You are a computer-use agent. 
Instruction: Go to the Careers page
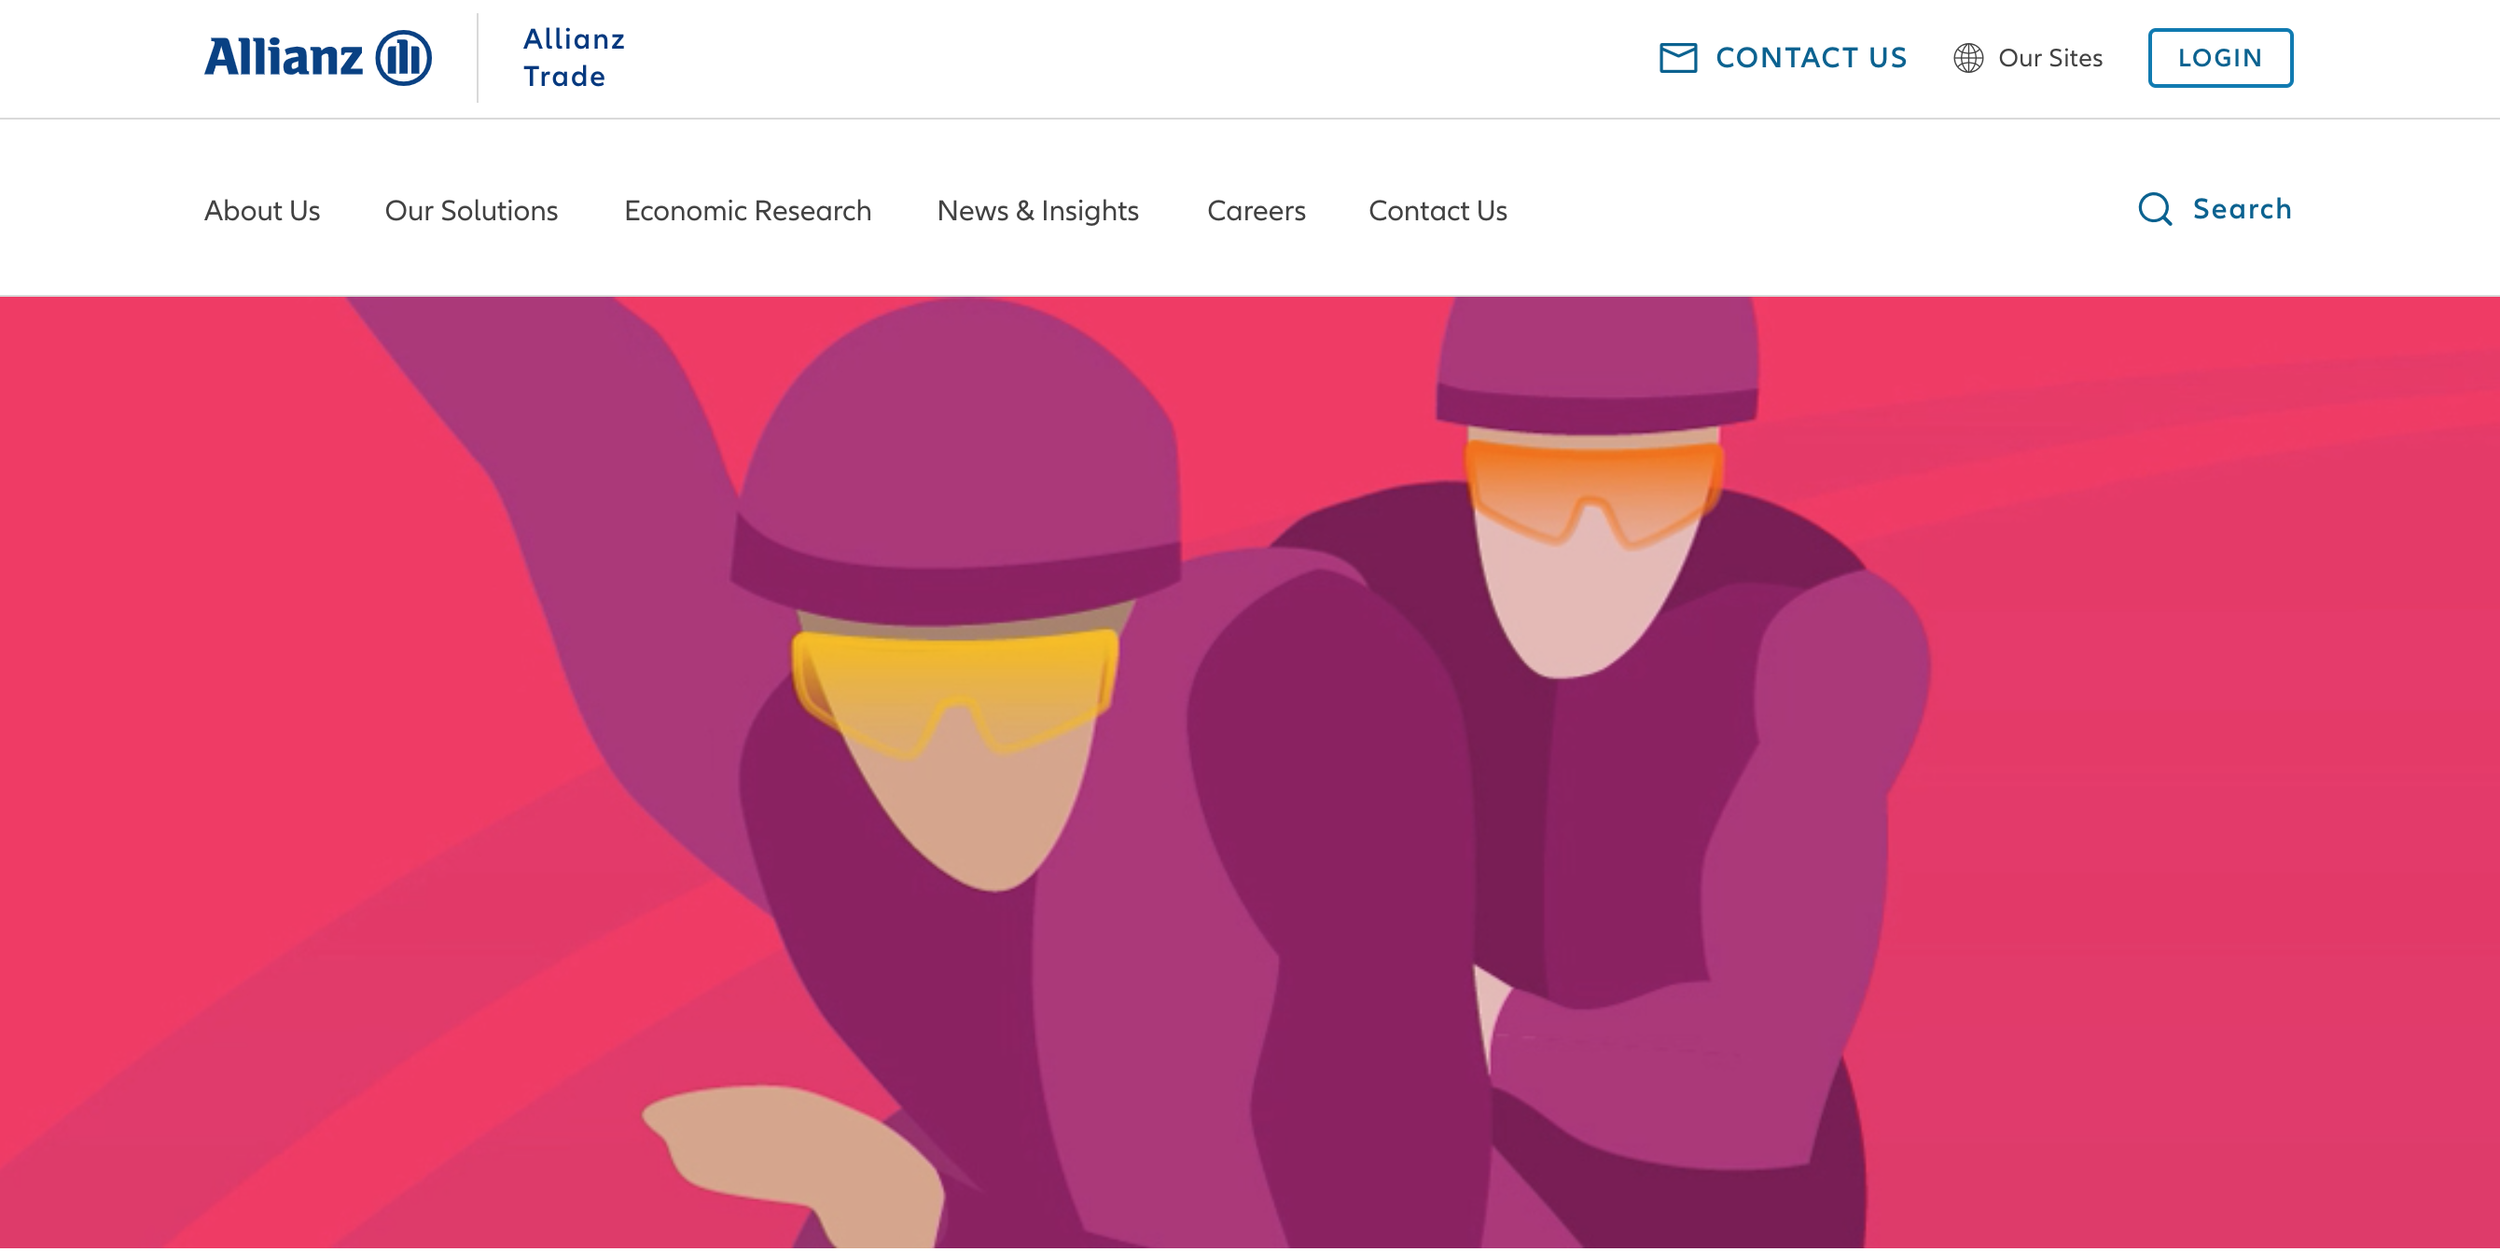(1256, 211)
